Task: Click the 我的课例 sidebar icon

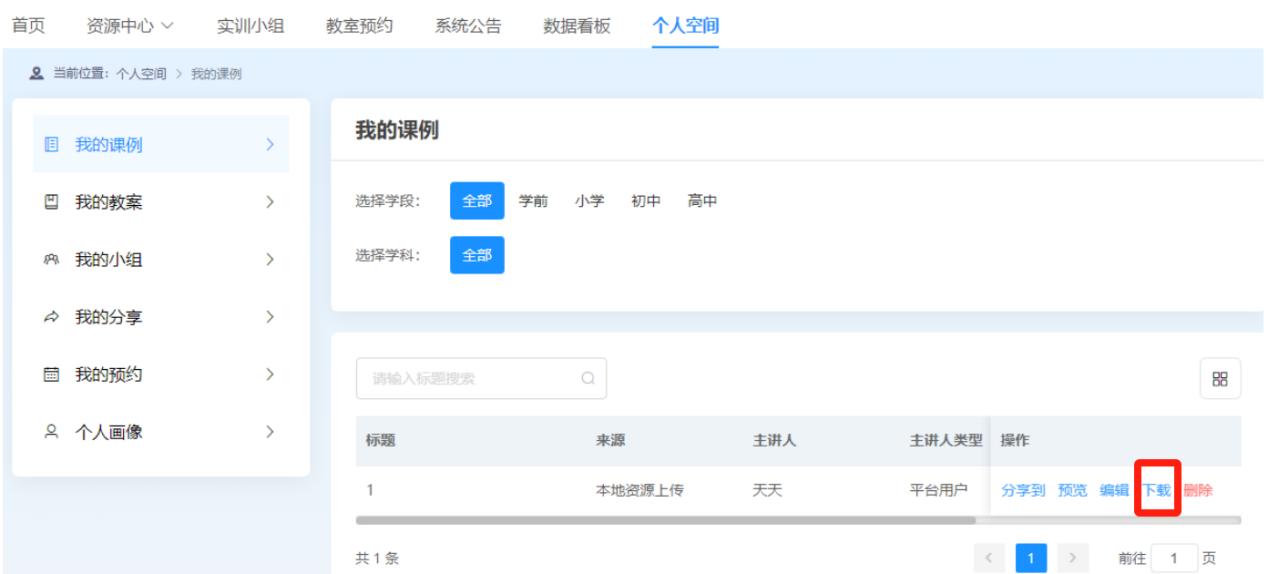Action: pyautogui.click(x=52, y=145)
